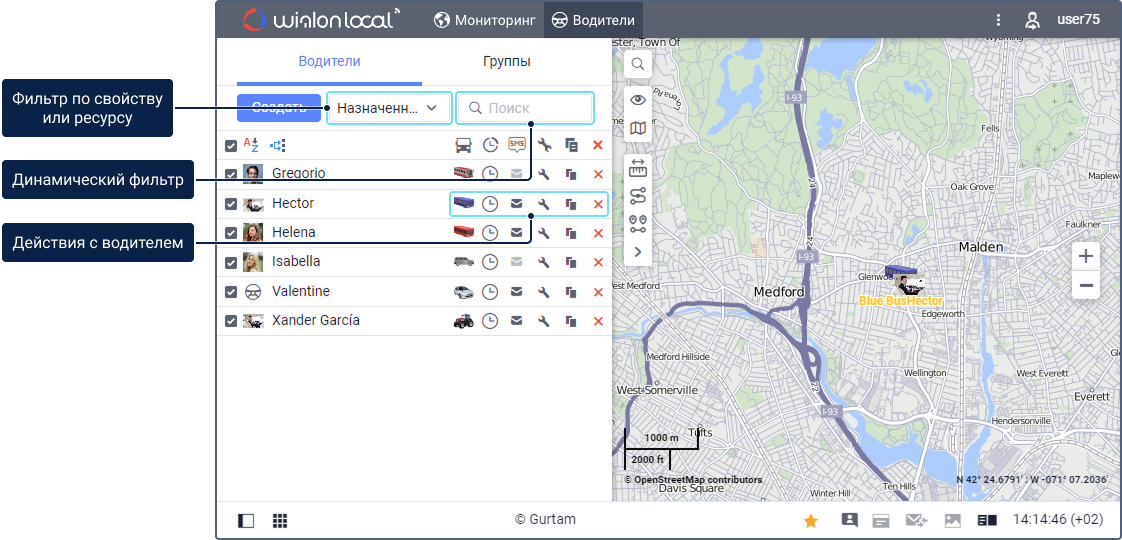Open the user75 account menu

1067,19
